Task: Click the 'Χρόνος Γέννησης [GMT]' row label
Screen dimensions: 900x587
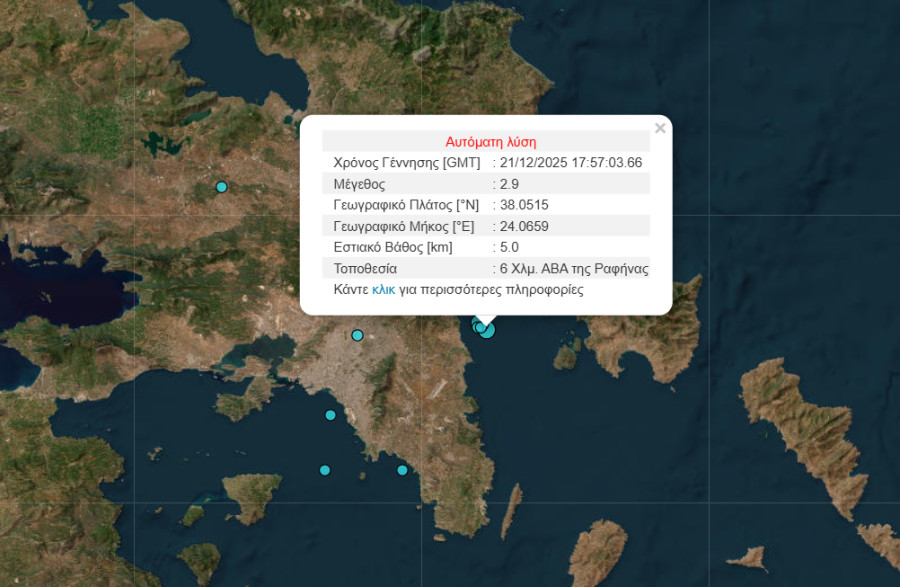Action: coord(406,163)
